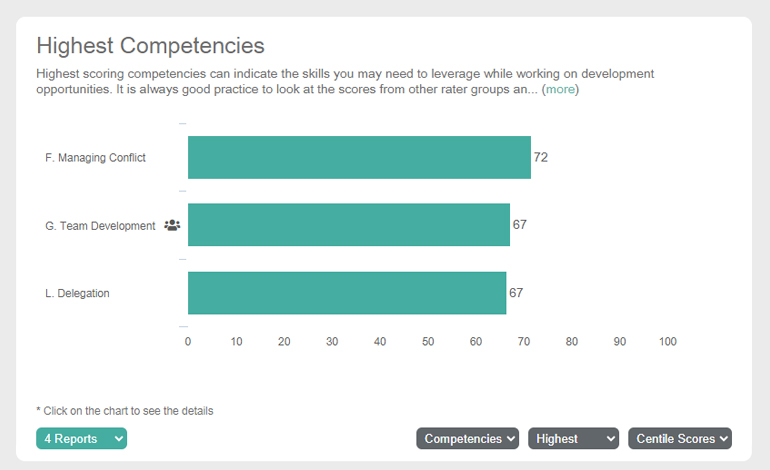Screen dimensions: 770x470
Task: Click the chevron on 4 Reports button
Action: click(119, 439)
